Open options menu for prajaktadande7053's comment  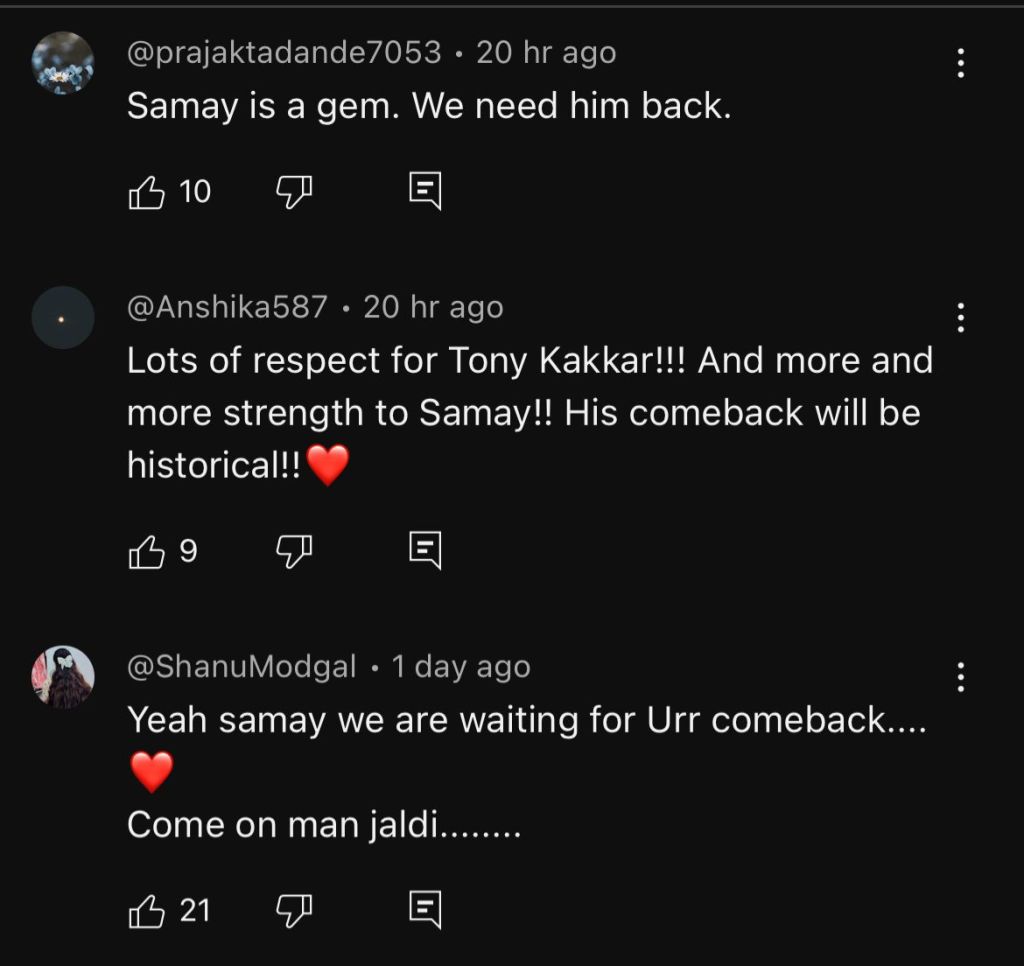point(960,63)
